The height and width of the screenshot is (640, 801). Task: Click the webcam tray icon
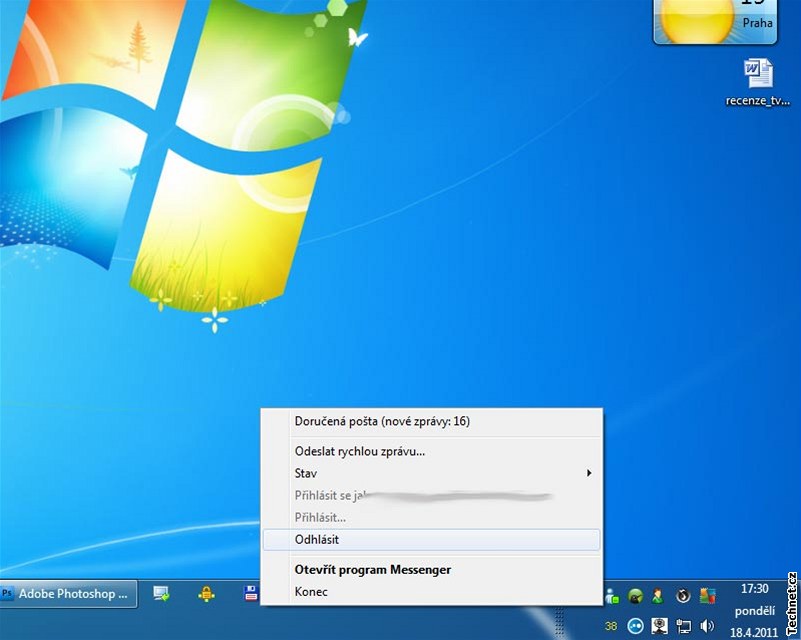(x=659, y=625)
